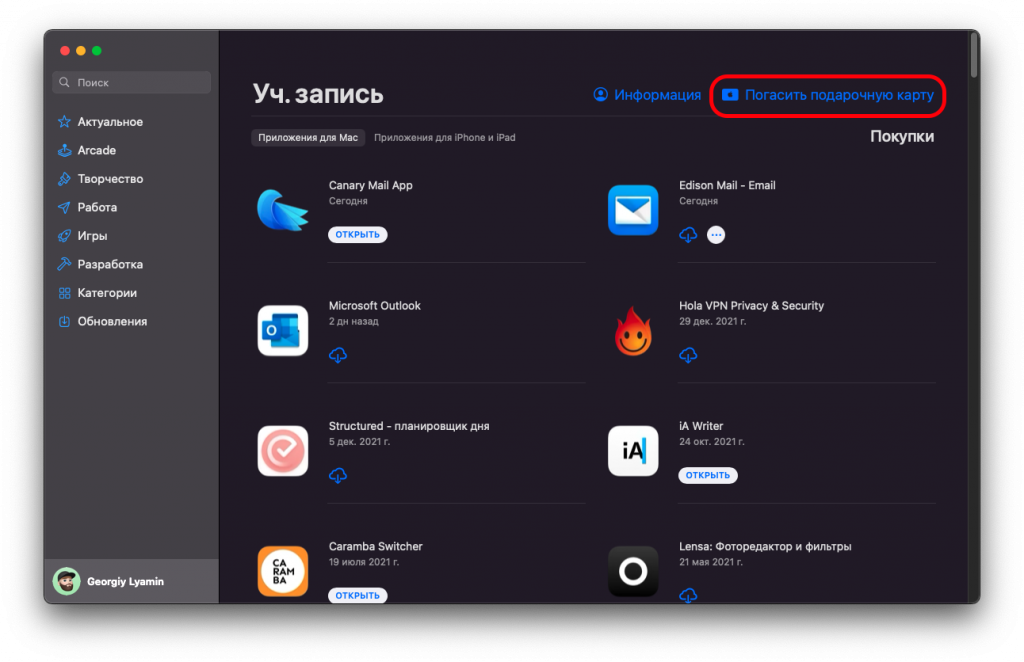The image size is (1024, 662).
Task: Click Hola VPN Privacy & Security title
Action: [751, 306]
